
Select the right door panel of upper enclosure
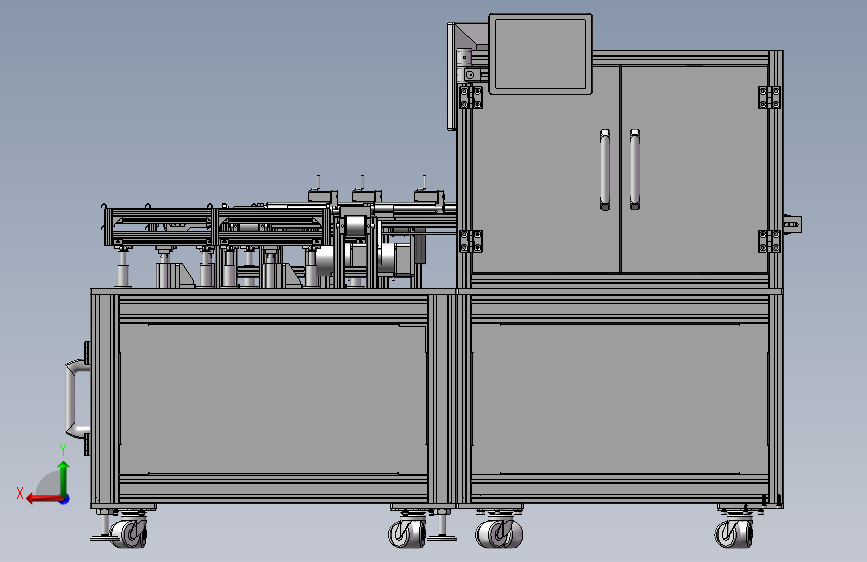point(694,169)
